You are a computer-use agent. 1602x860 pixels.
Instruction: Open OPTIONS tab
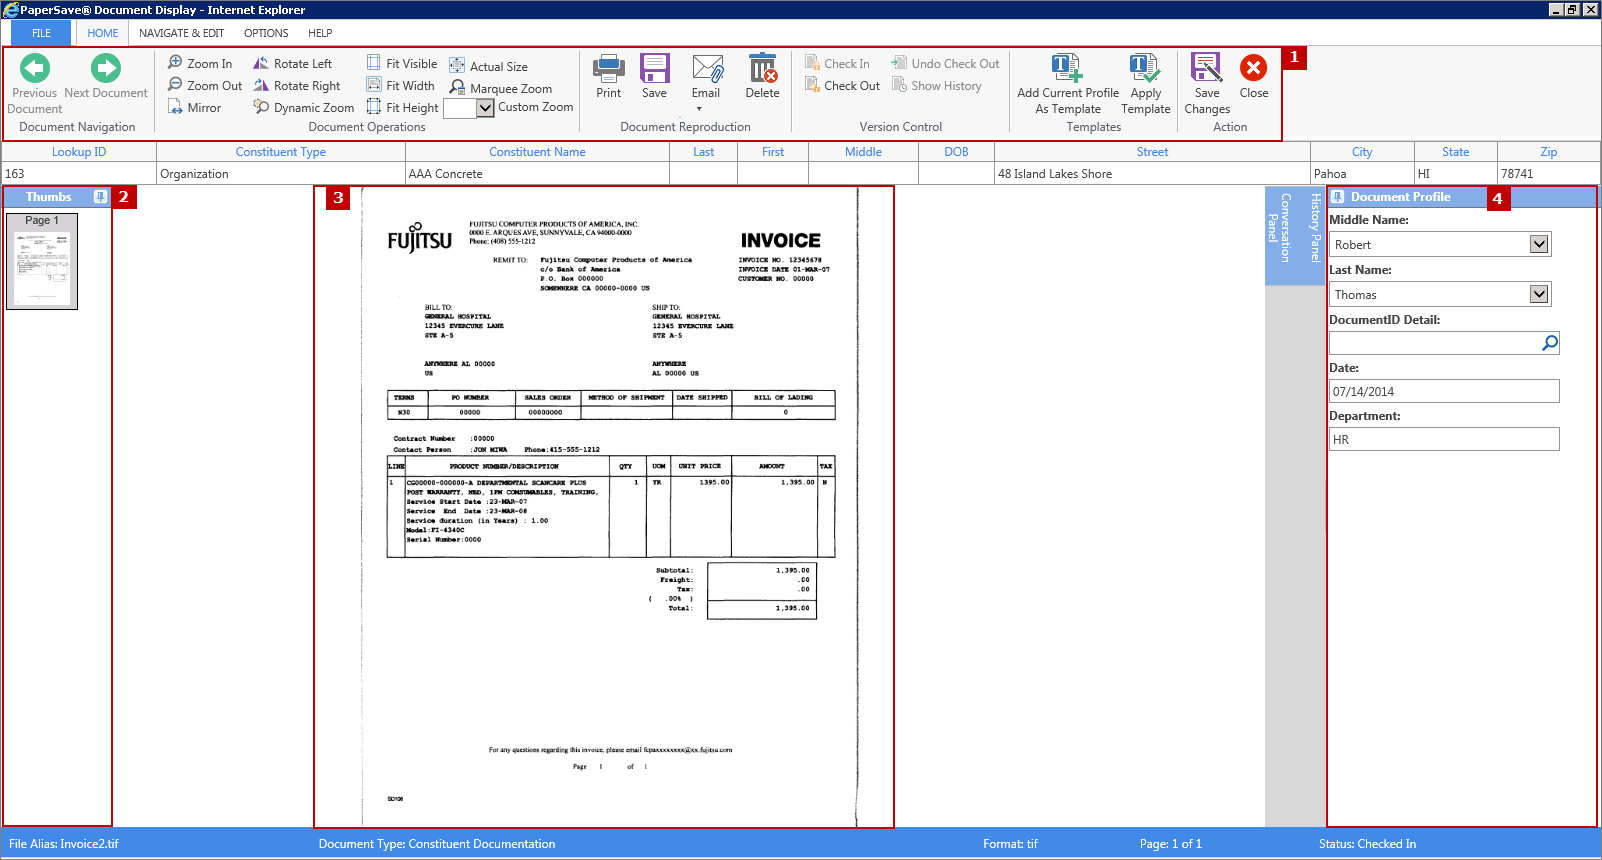[x=266, y=33]
